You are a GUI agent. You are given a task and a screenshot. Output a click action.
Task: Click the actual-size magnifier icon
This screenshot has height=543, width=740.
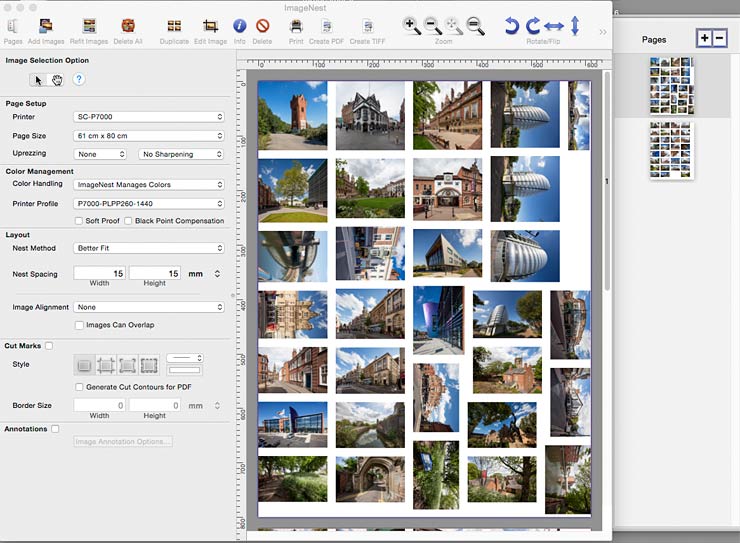tap(475, 26)
